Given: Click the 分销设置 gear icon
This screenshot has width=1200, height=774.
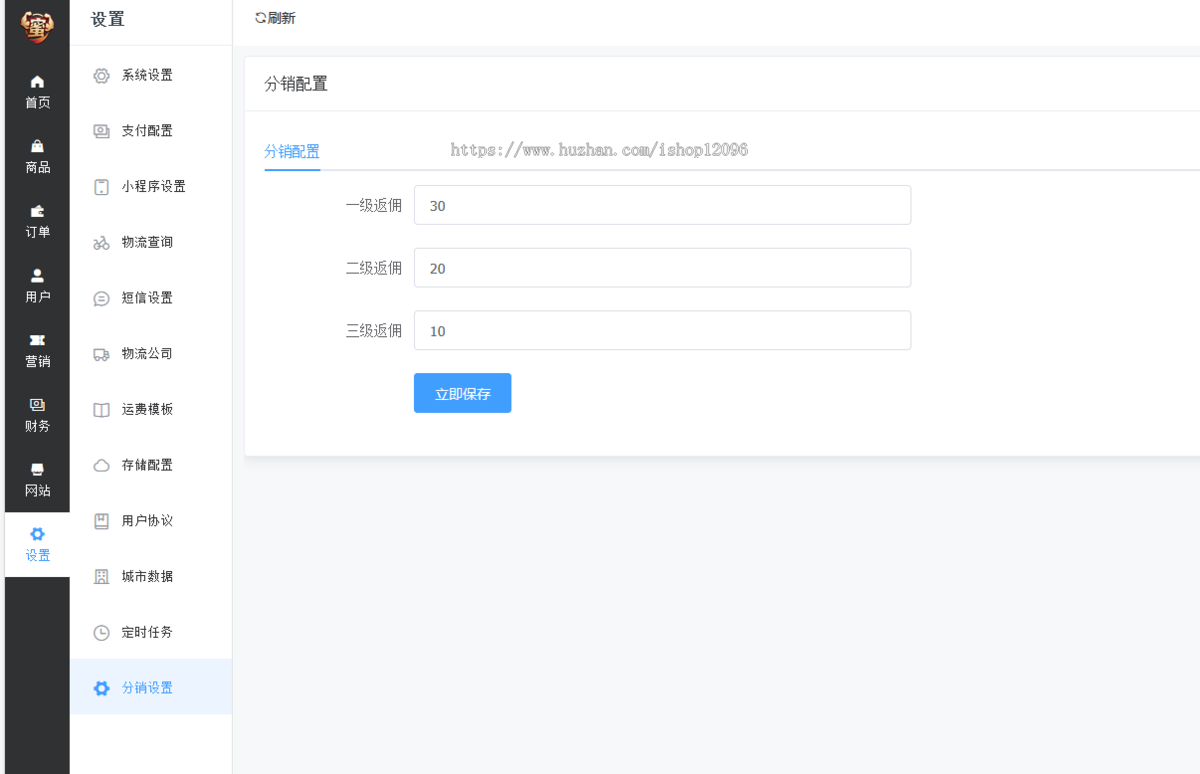Looking at the screenshot, I should tap(101, 688).
